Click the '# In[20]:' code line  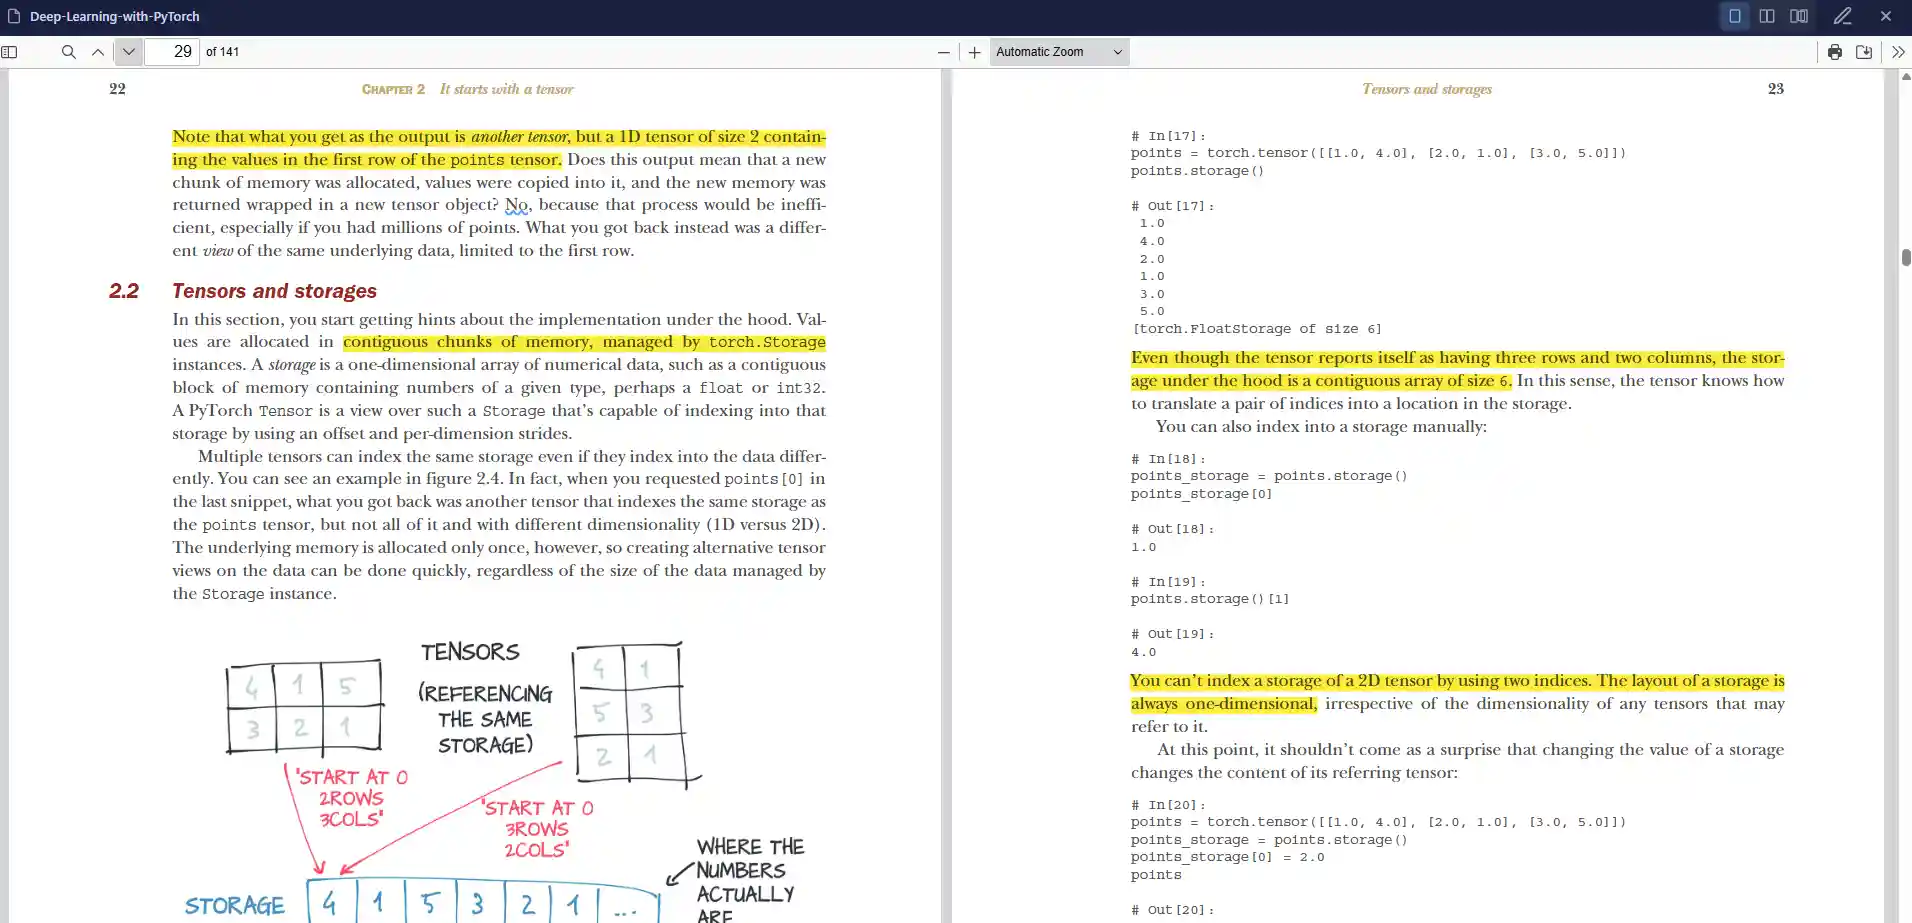[x=1168, y=805]
